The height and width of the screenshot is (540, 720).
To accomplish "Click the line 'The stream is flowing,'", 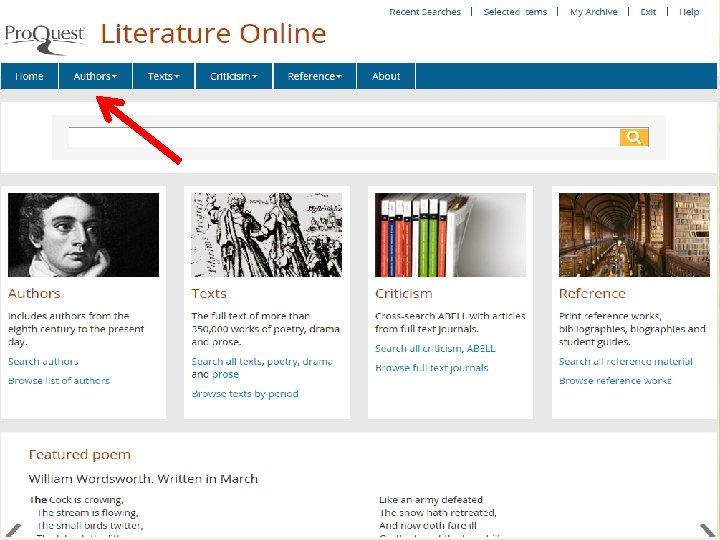I will [88, 512].
